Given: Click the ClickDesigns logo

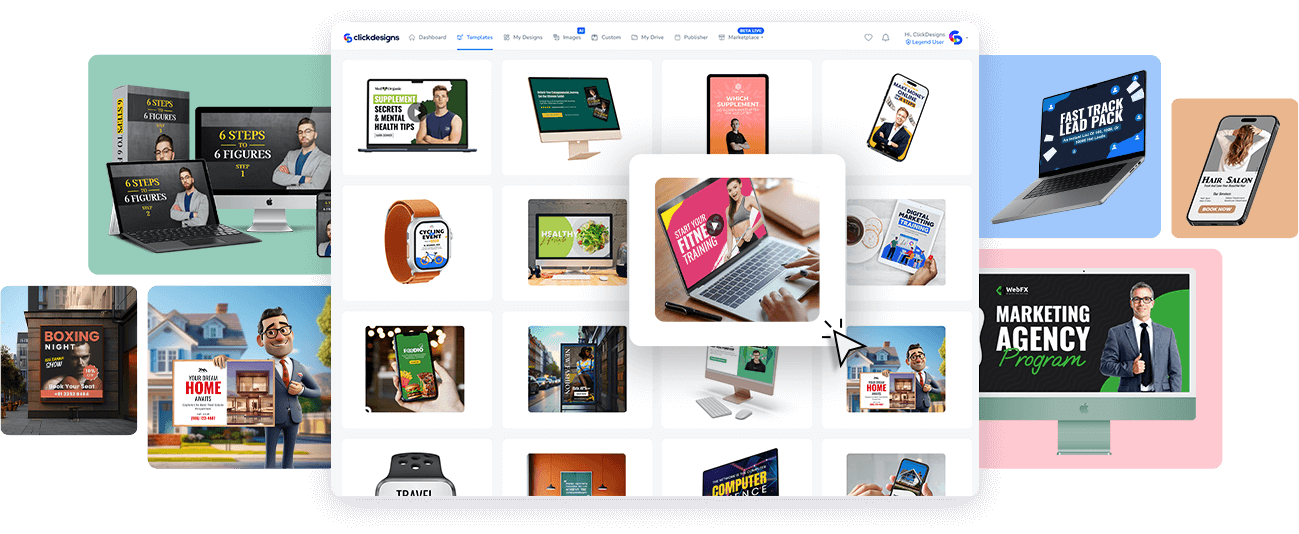Looking at the screenshot, I should tap(370, 37).
